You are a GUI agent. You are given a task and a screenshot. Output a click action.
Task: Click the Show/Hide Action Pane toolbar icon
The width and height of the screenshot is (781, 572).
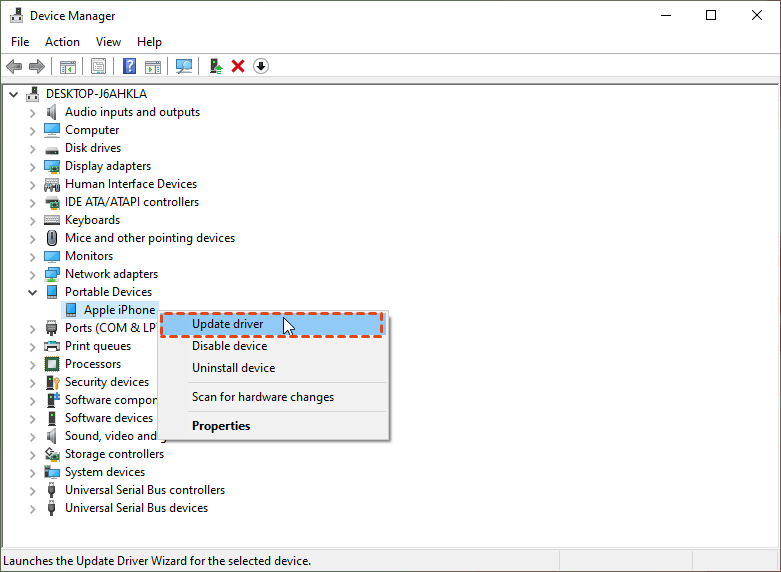[x=153, y=66]
